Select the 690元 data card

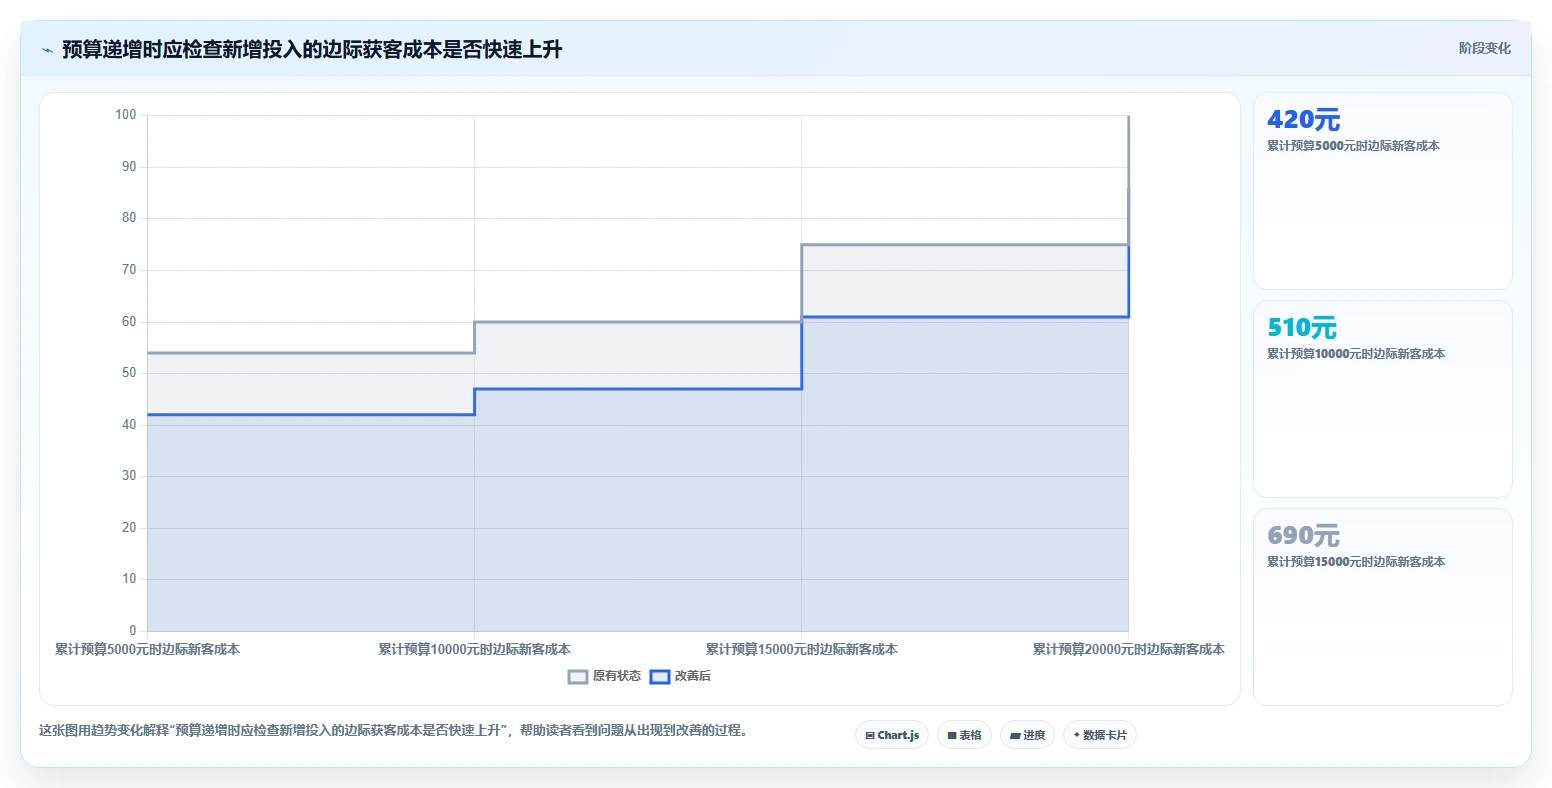point(1382,607)
